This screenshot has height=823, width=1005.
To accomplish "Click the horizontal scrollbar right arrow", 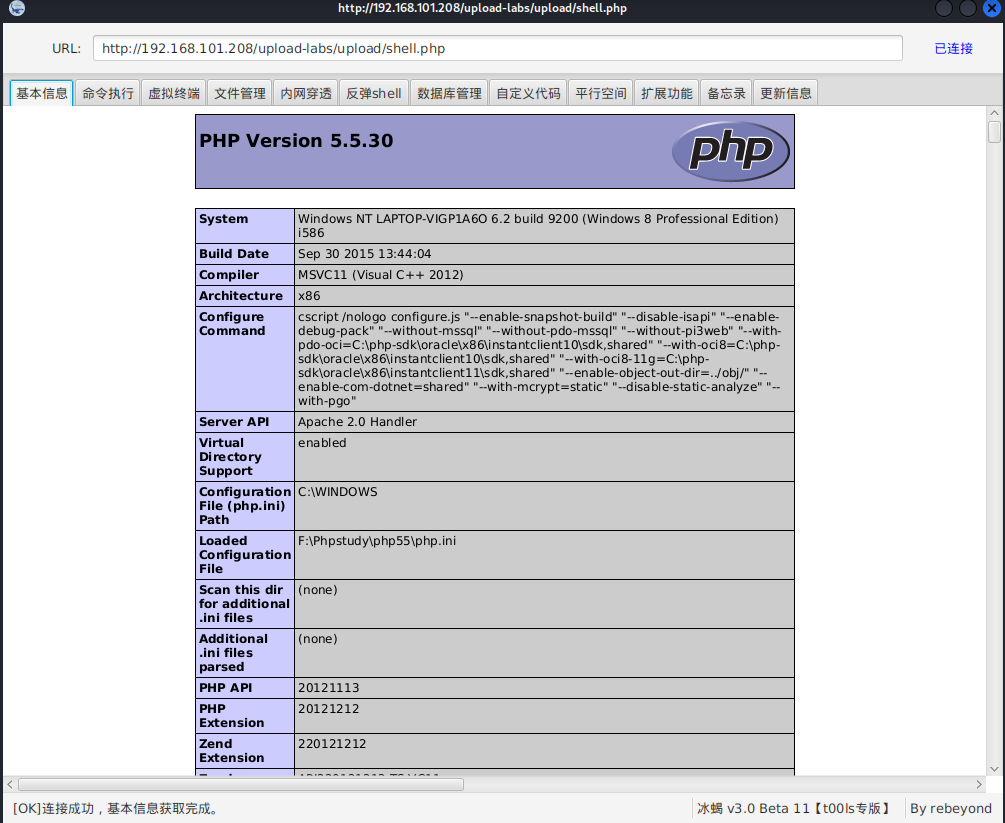I will tap(979, 784).
